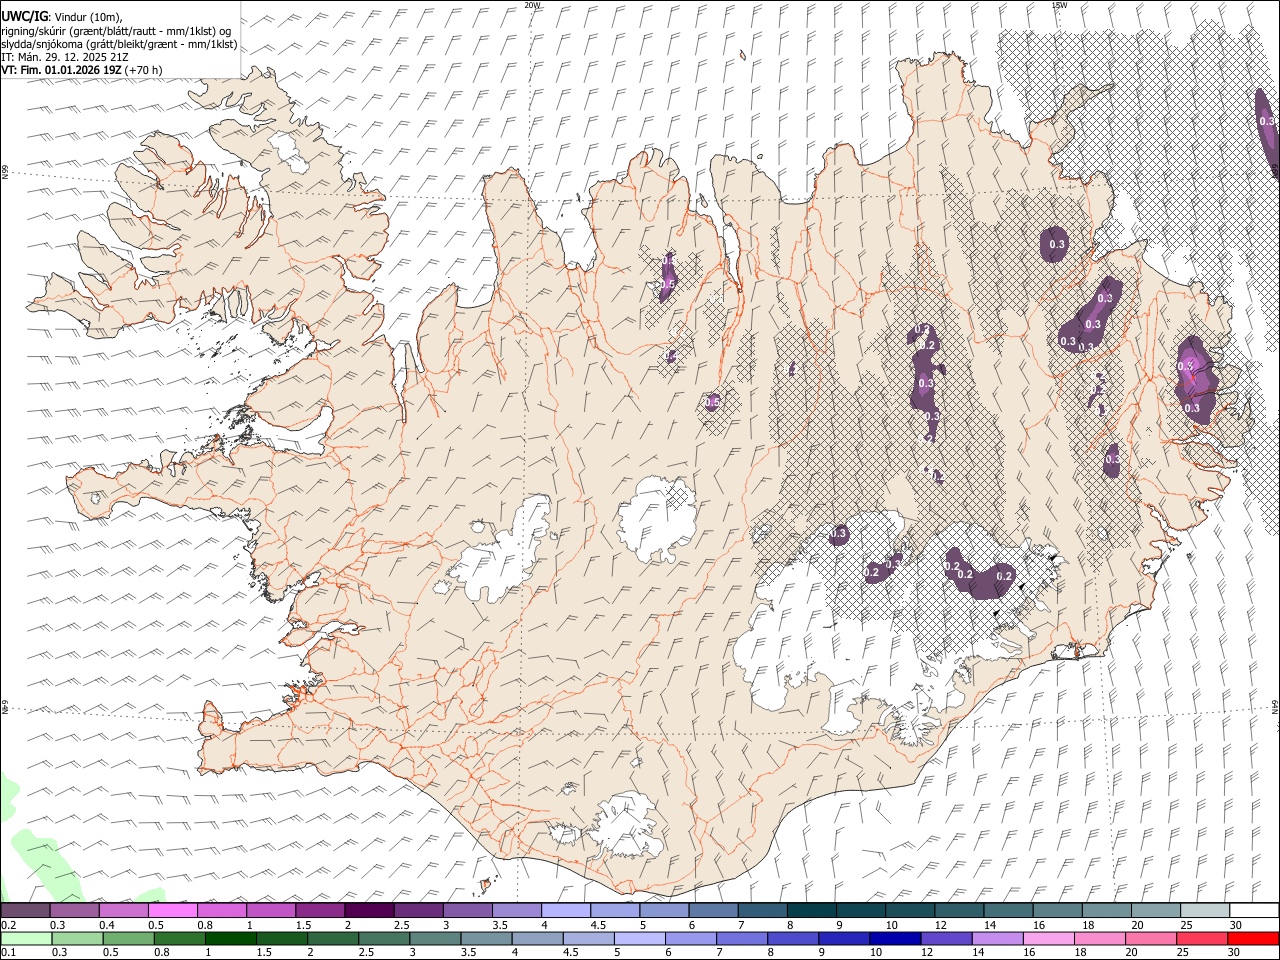Viewport: 1280px width, 960px height.
Task: Click the '64N' latitude label on the map's right edge
Action: (x=1275, y=707)
